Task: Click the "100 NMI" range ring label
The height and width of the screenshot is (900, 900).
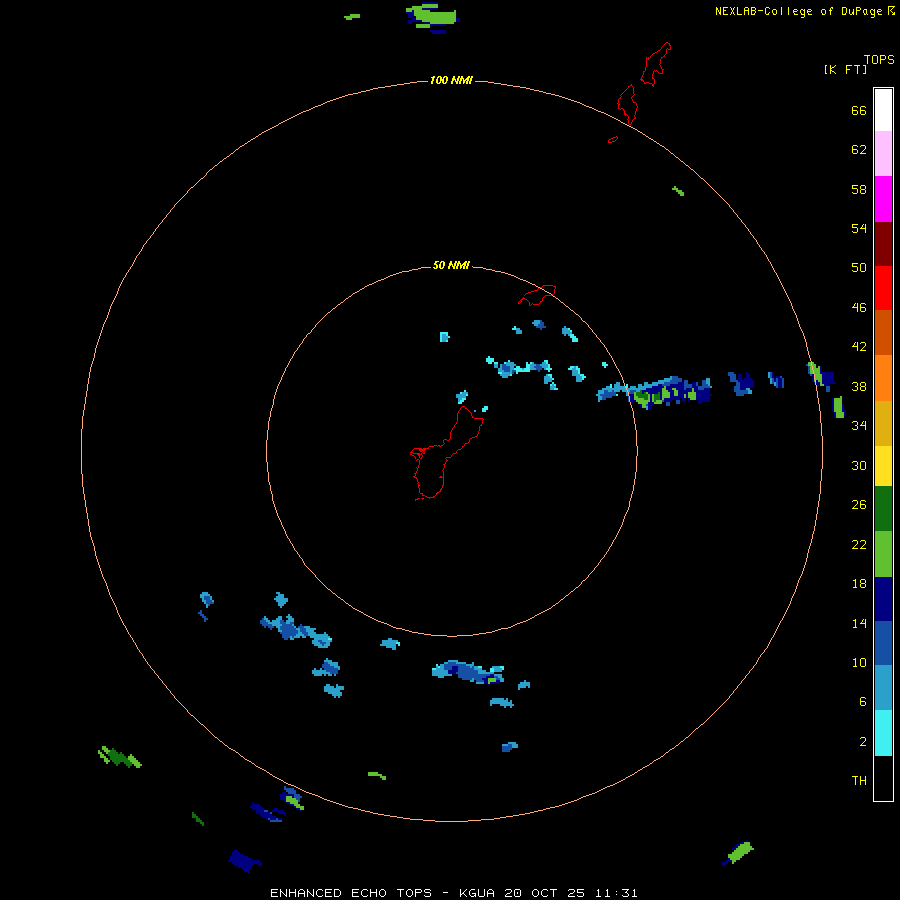Action: pyautogui.click(x=451, y=80)
